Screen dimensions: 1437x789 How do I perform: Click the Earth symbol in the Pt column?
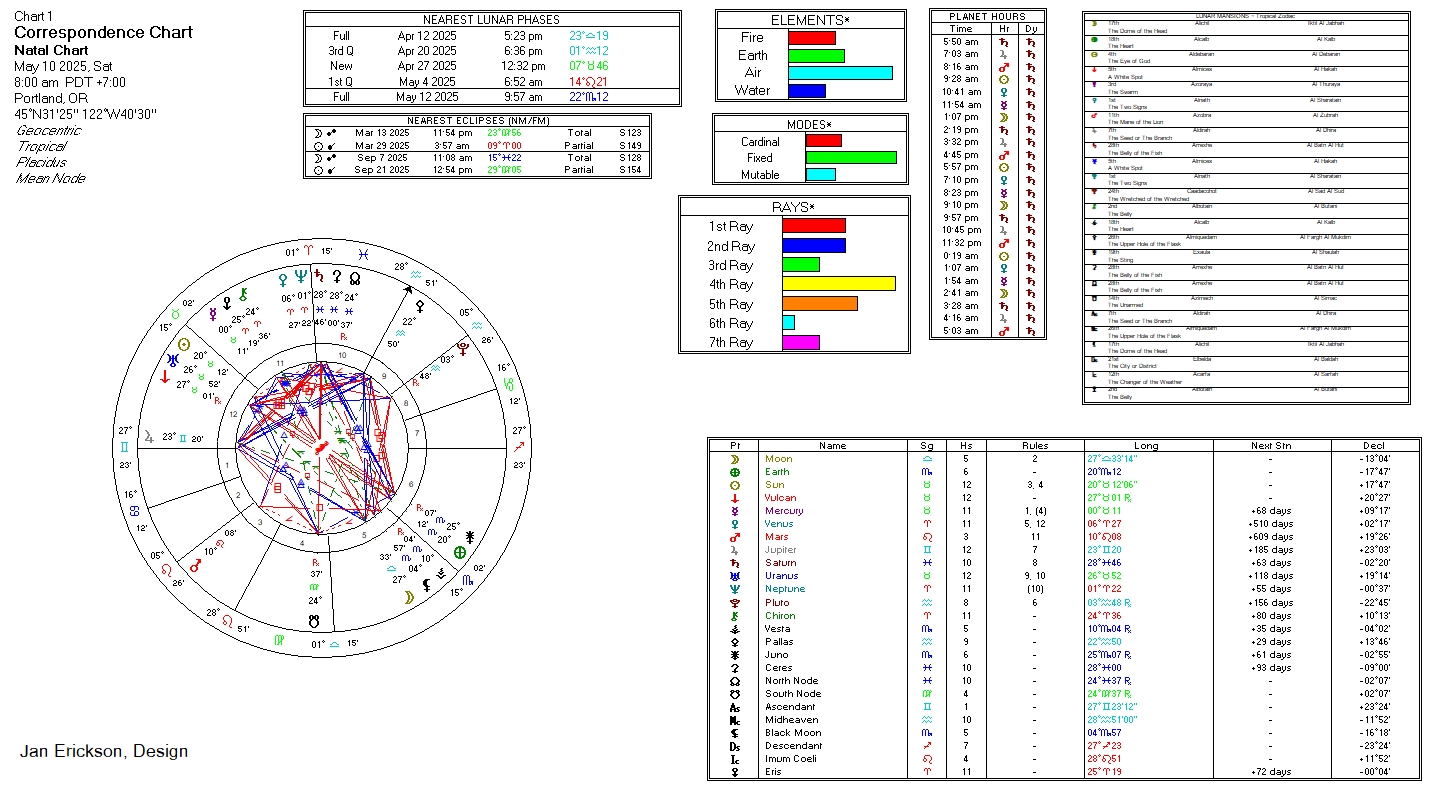pos(735,472)
